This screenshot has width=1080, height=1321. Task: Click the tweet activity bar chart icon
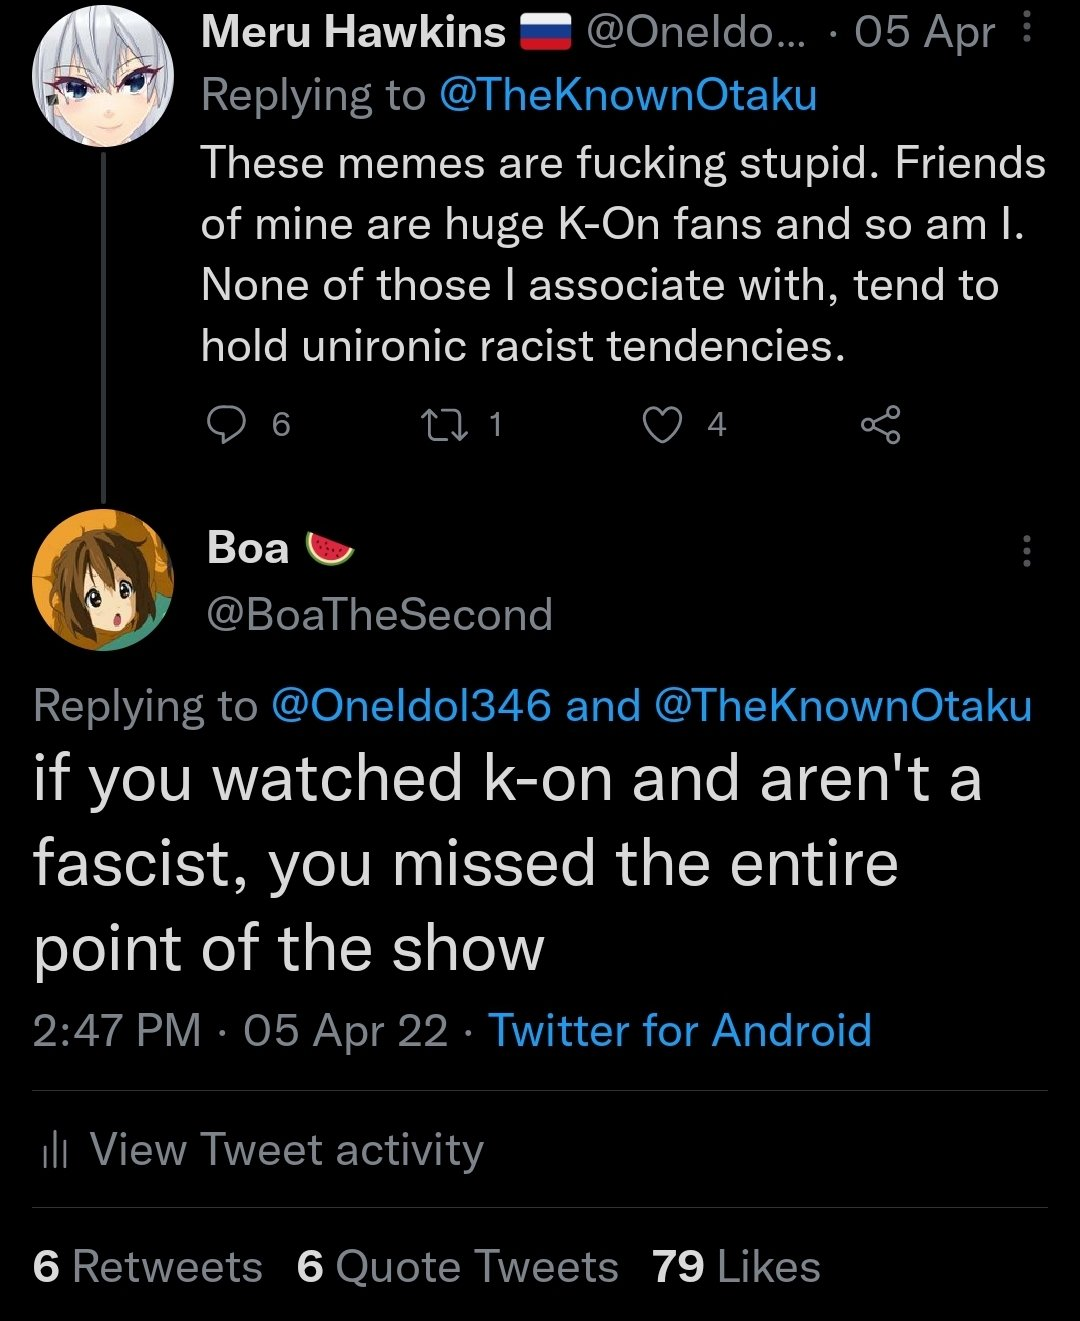point(54,1152)
